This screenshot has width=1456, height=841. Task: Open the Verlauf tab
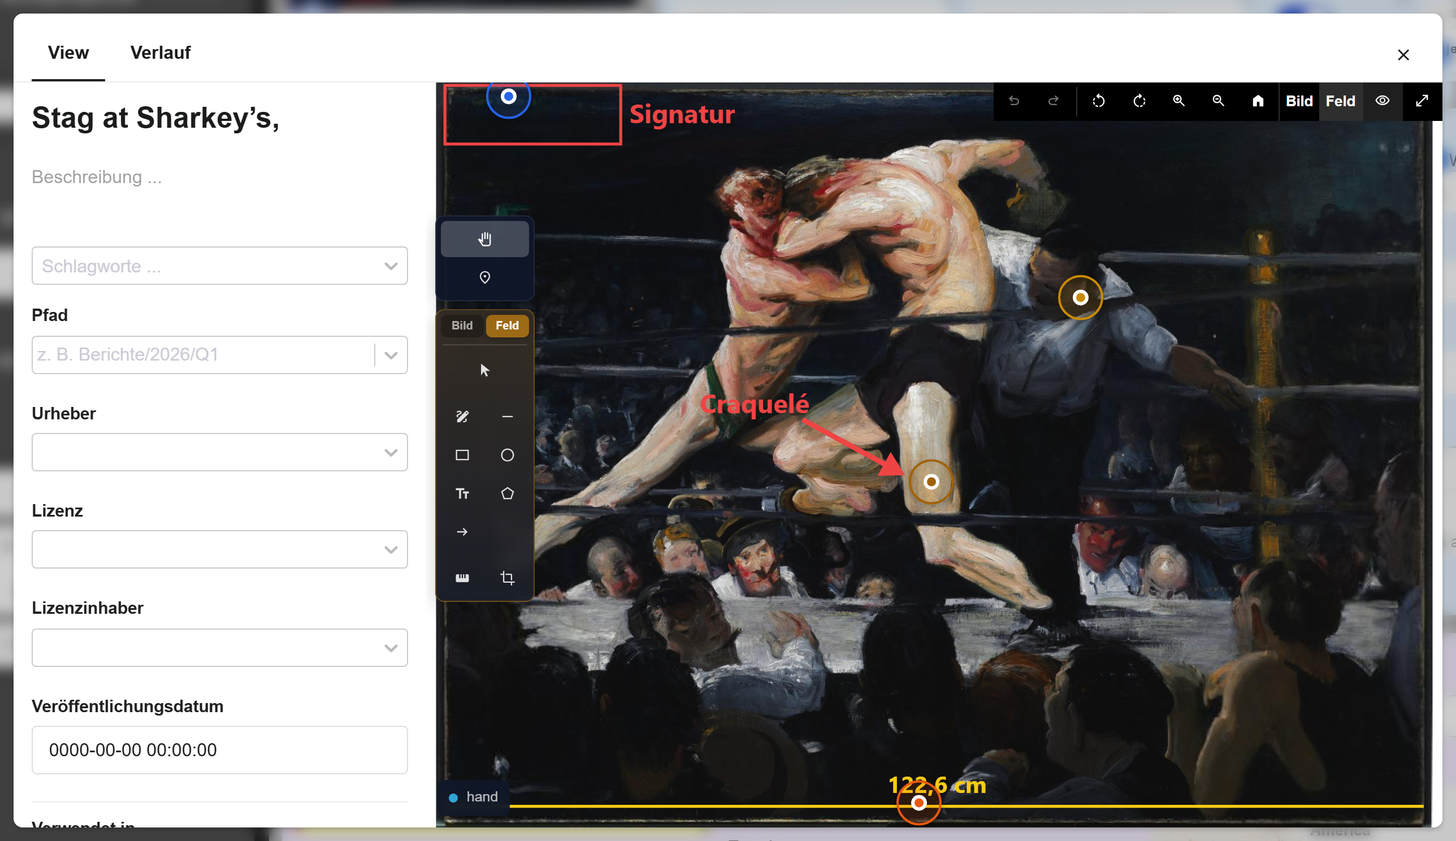[x=160, y=53]
